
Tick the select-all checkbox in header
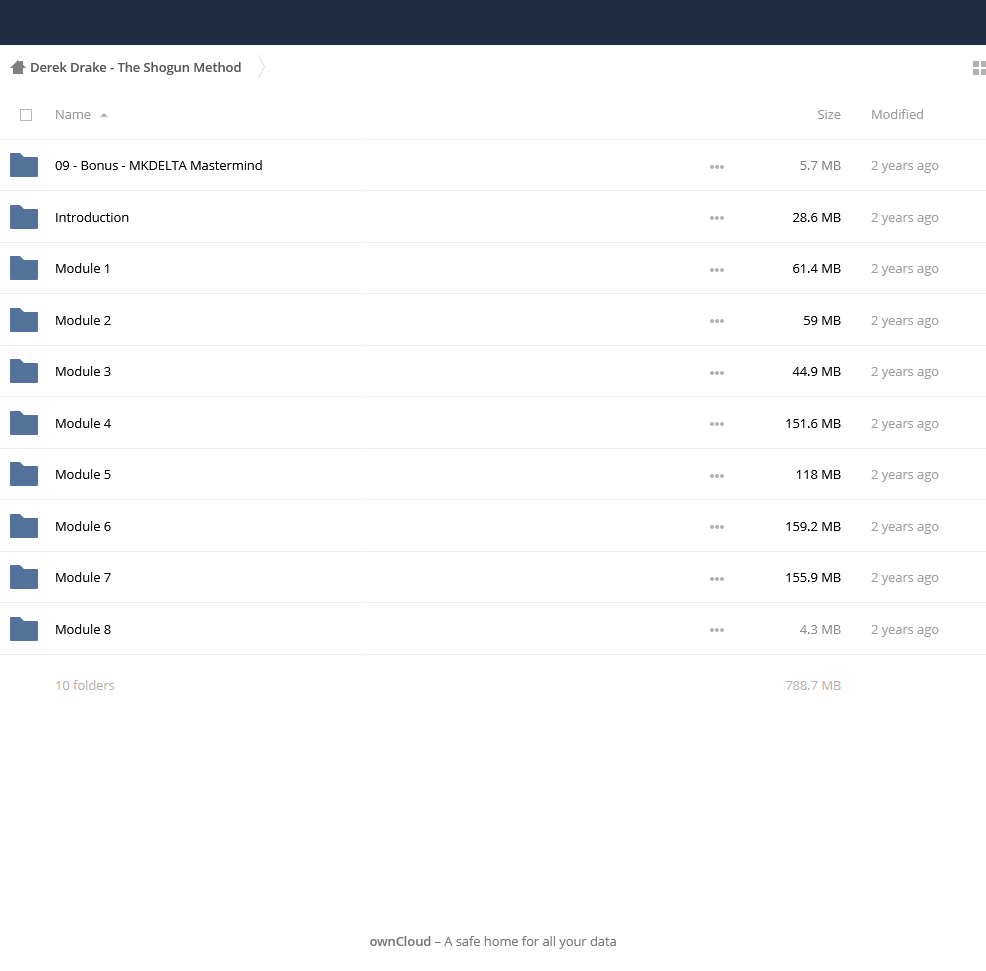[26, 115]
